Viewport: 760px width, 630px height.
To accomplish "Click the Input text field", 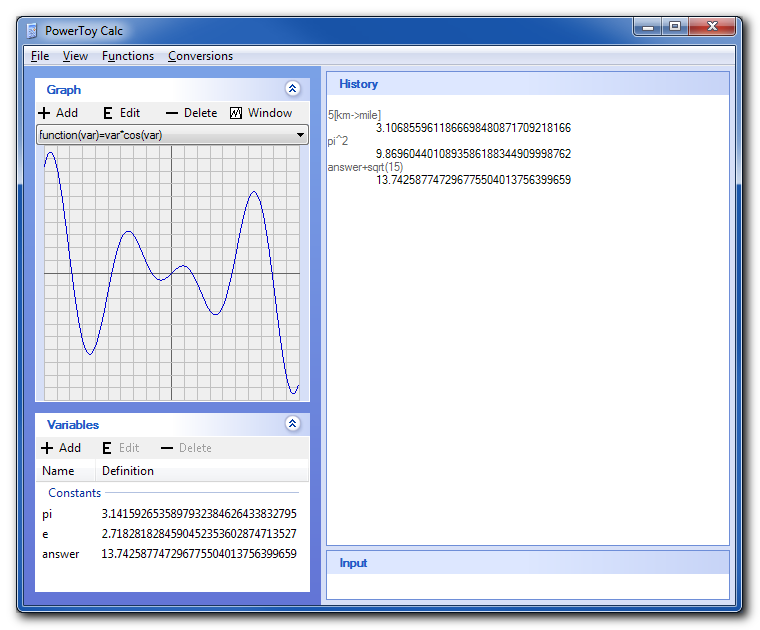I will click(528, 586).
